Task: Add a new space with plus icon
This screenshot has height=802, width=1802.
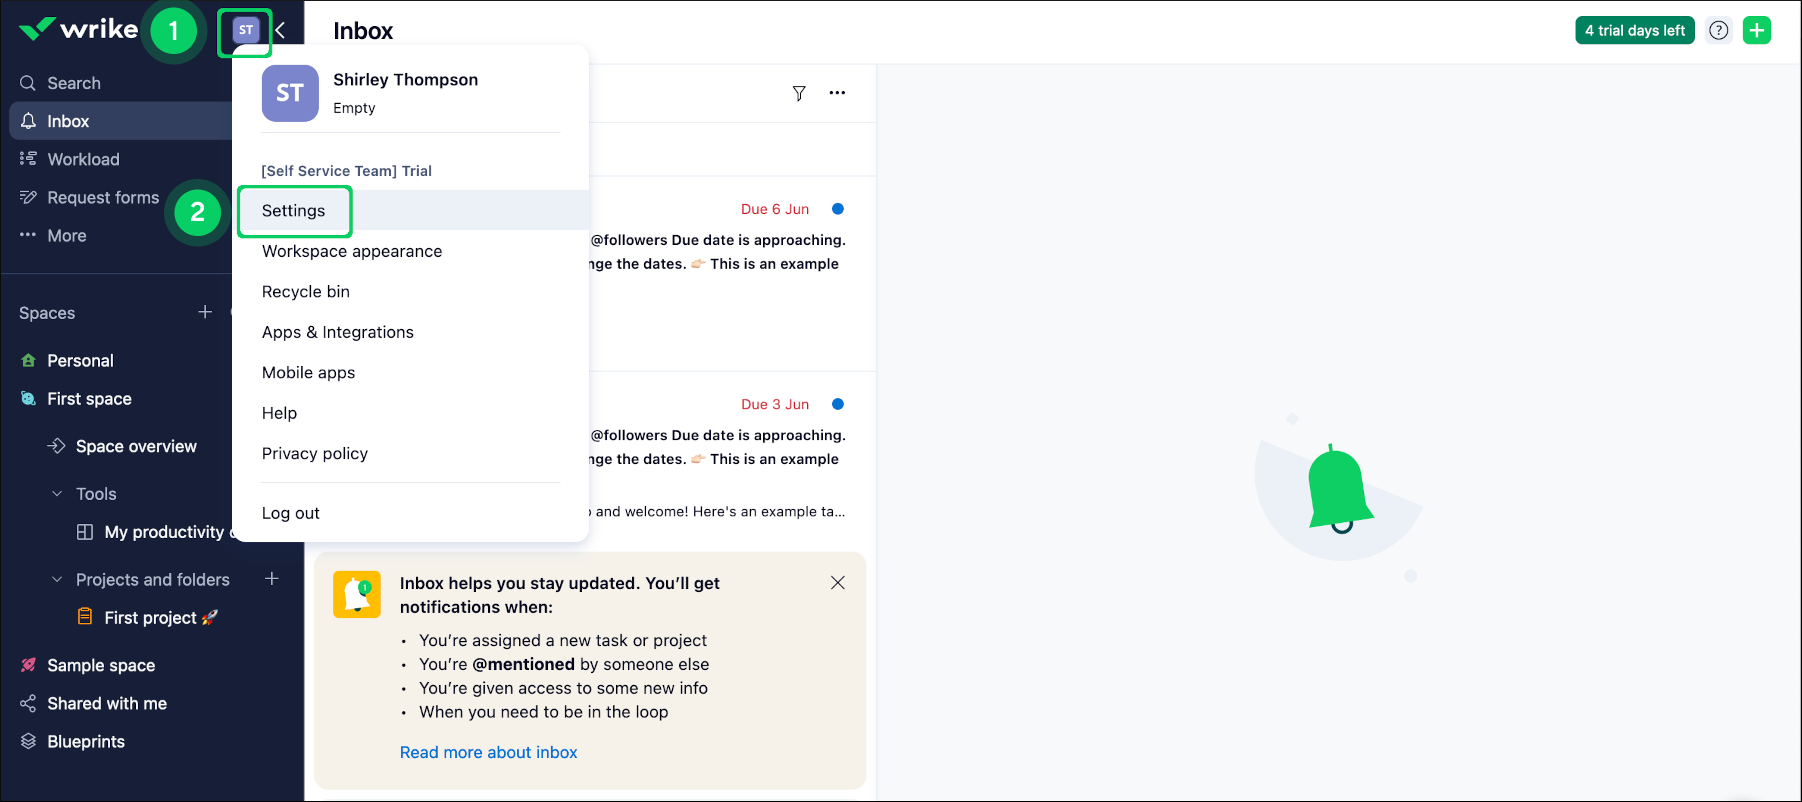Action: pos(205,312)
